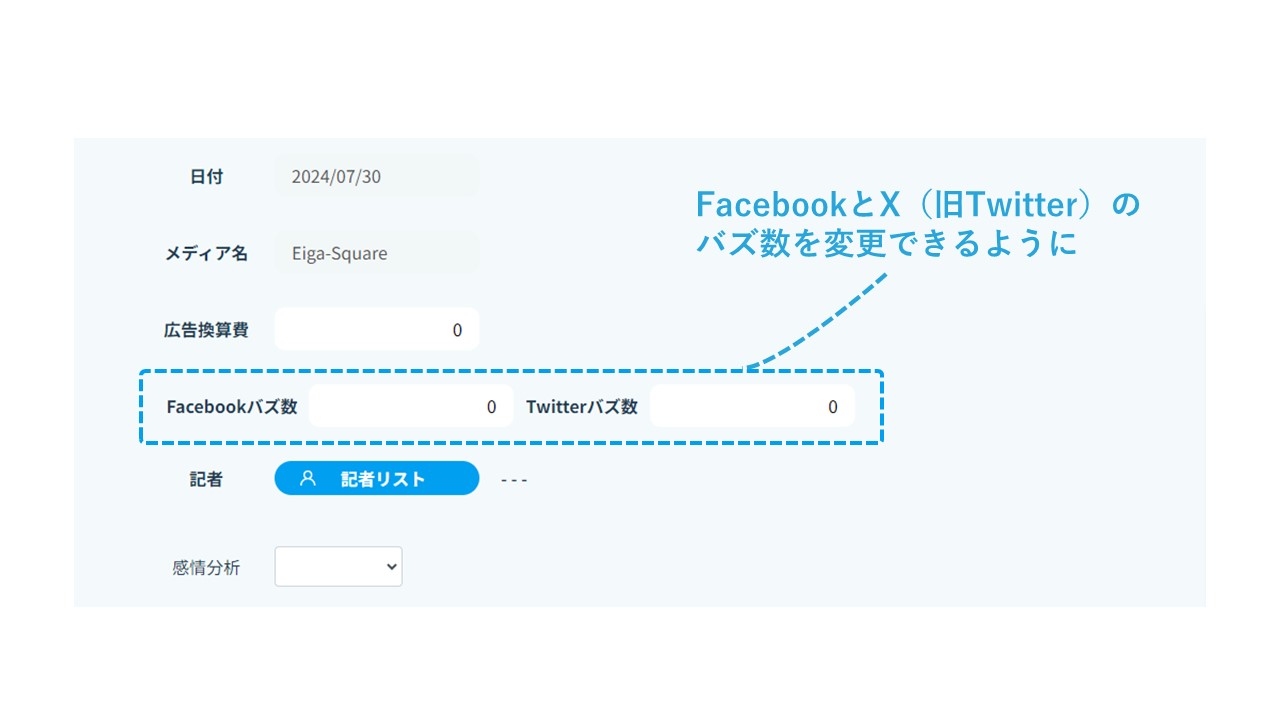
Task: Click the person icon in 記者リスト button
Action: click(x=308, y=479)
